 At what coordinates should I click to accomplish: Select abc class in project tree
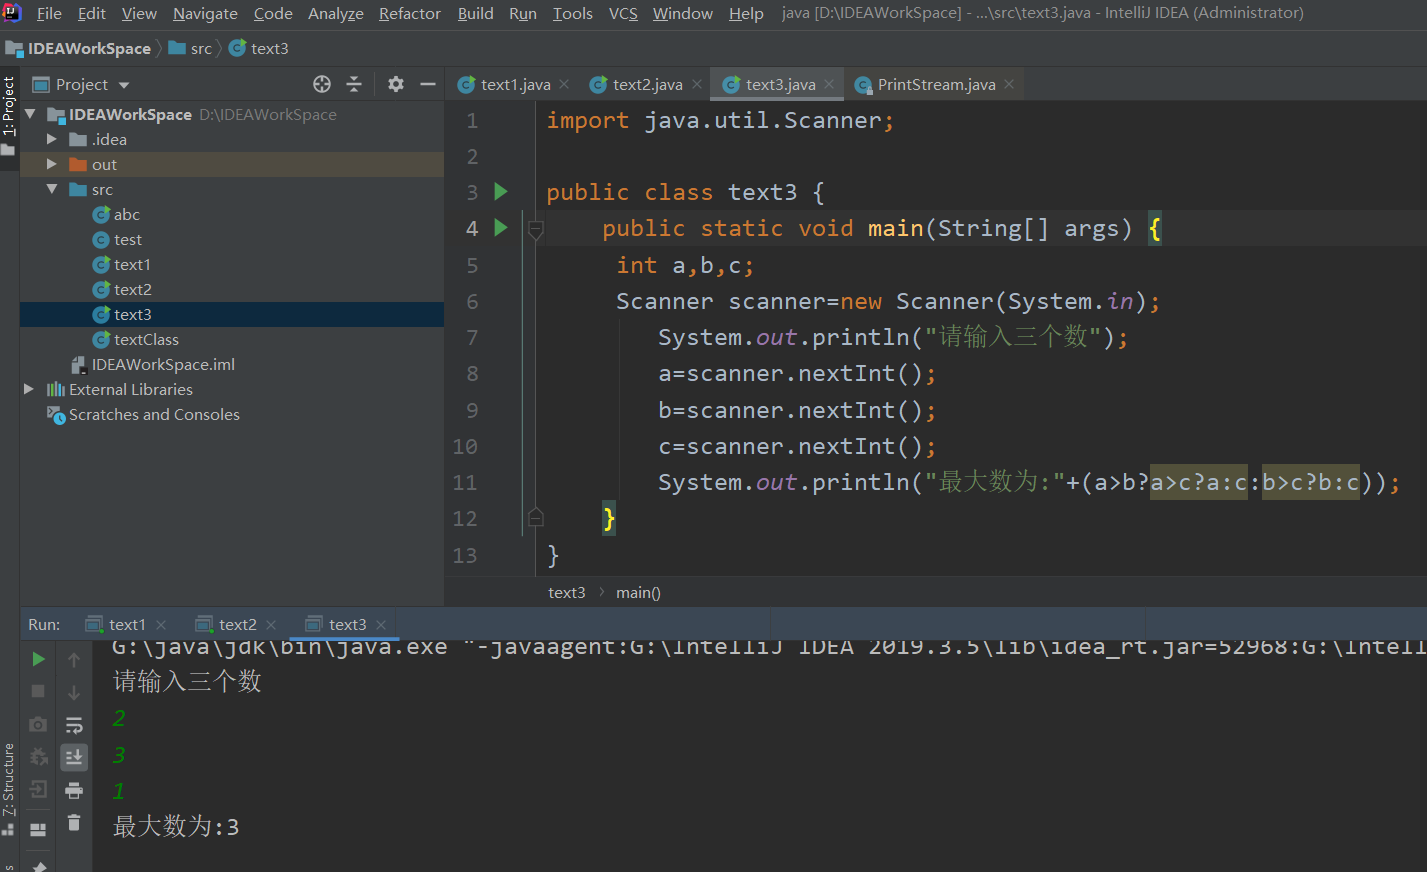coord(126,214)
